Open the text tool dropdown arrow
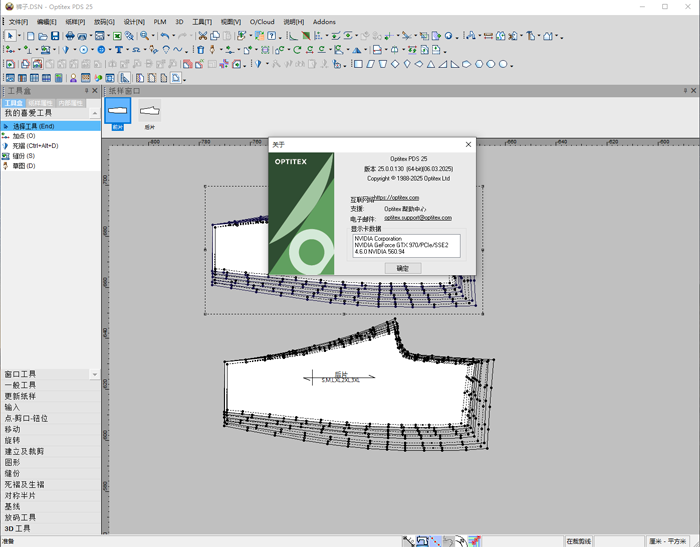 pyautogui.click(x=127, y=50)
